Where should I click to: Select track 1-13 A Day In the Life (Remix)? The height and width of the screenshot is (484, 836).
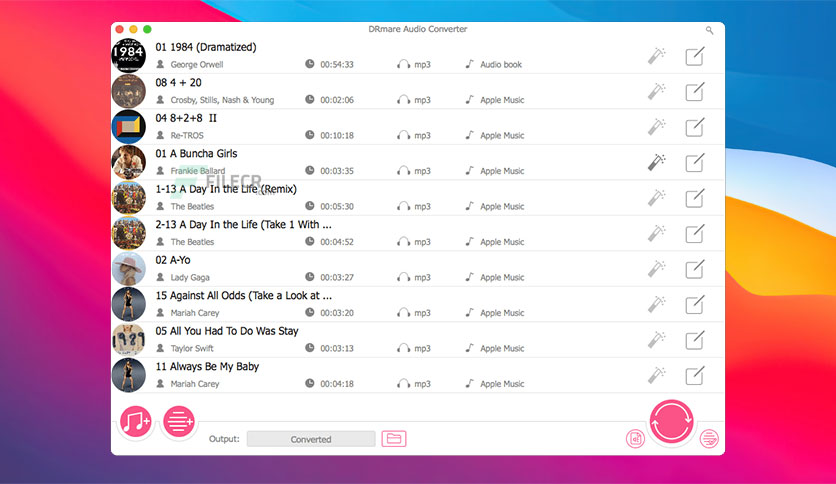226,189
